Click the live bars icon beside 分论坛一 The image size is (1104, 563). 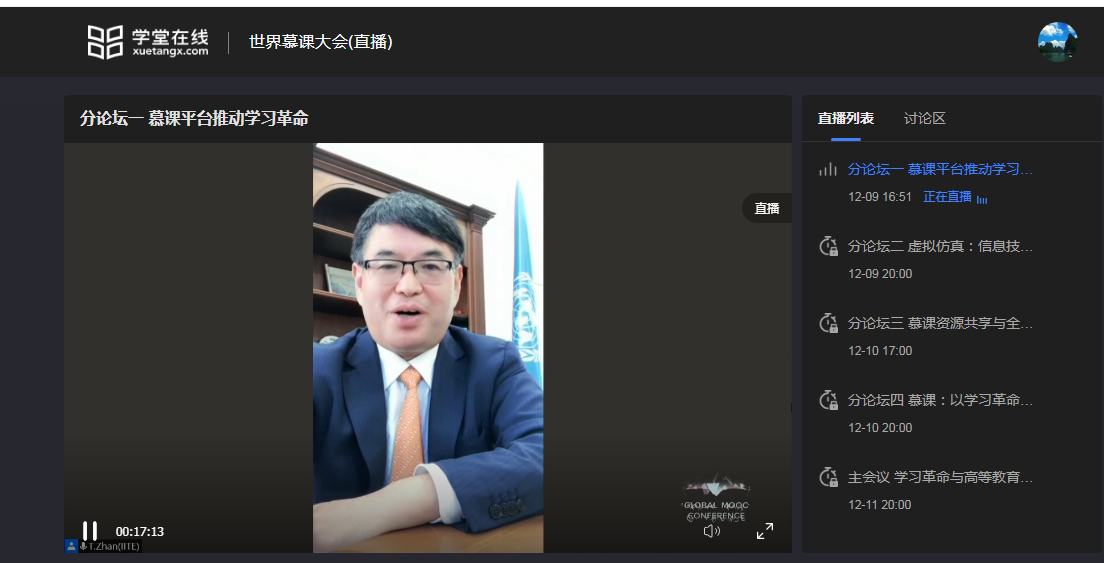point(827,170)
